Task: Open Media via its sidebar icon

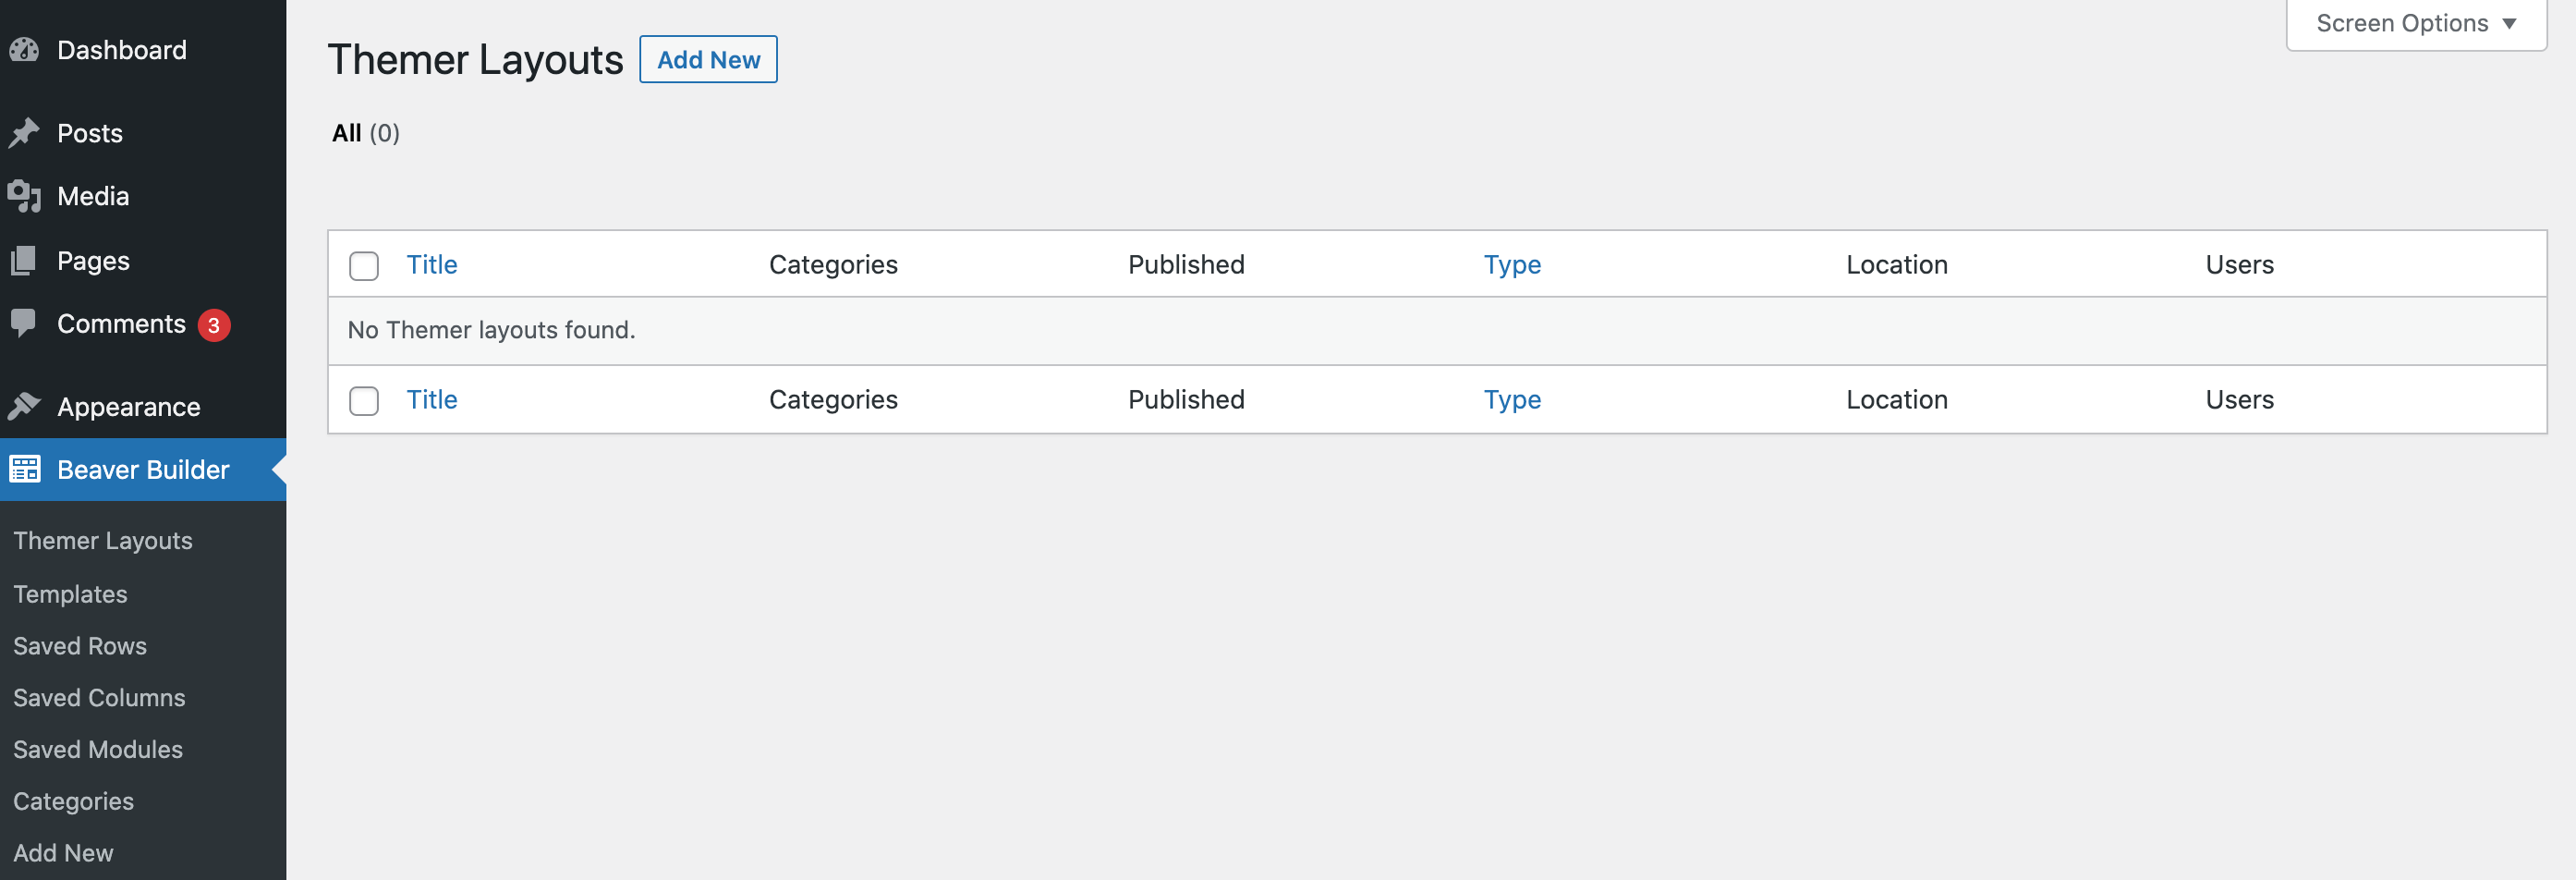Action: [24, 196]
